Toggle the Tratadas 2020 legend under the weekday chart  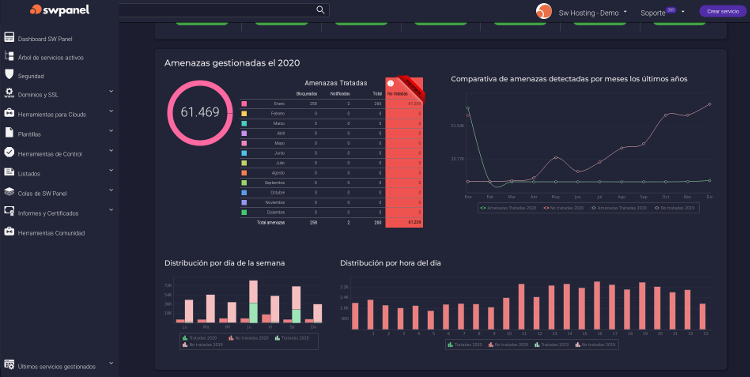pos(201,338)
